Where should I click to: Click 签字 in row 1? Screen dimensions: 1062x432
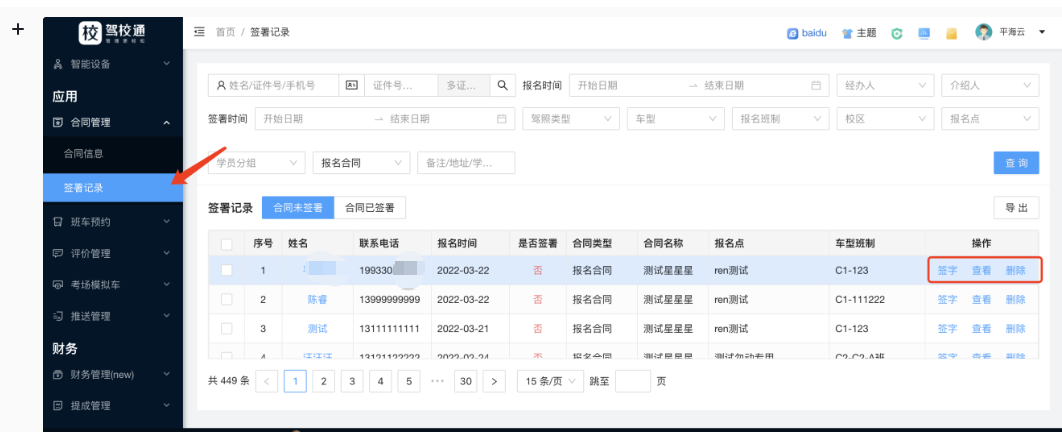[947, 270]
